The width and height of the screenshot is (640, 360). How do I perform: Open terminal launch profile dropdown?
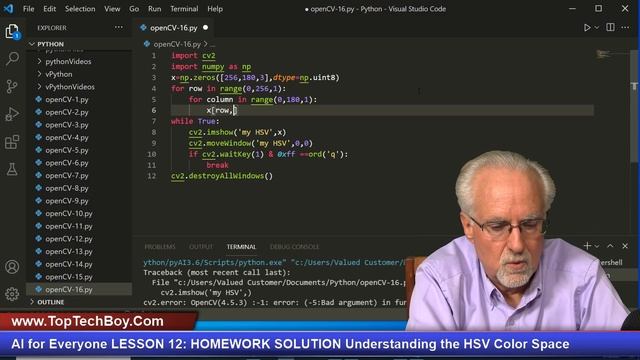597,246
